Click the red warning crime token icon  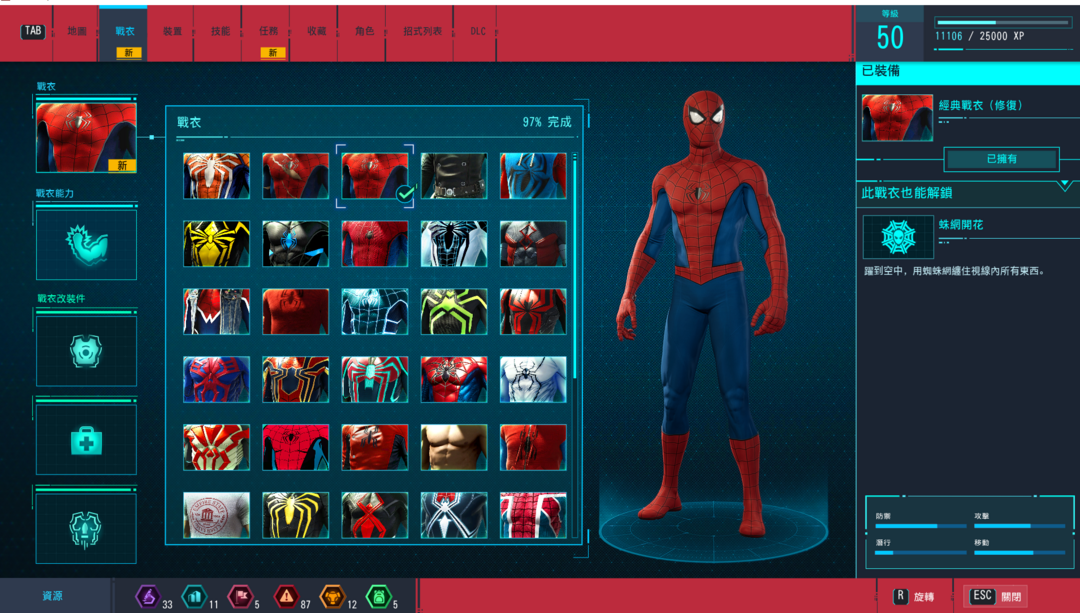[x=287, y=596]
